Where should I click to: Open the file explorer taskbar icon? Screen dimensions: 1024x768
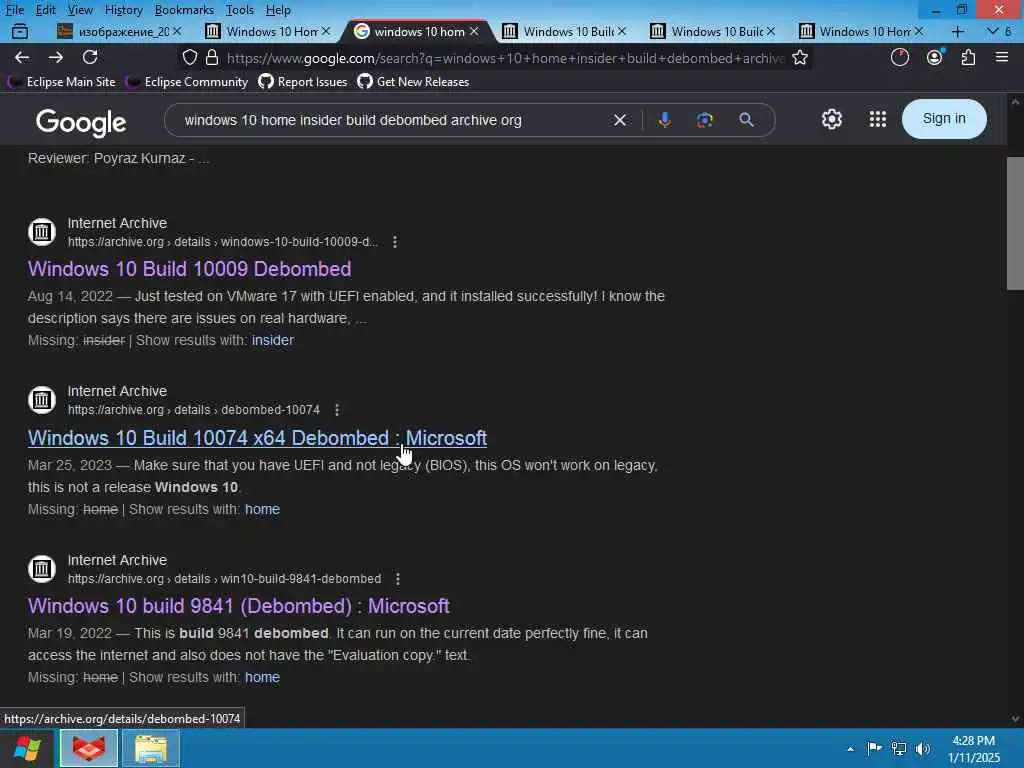(151, 748)
